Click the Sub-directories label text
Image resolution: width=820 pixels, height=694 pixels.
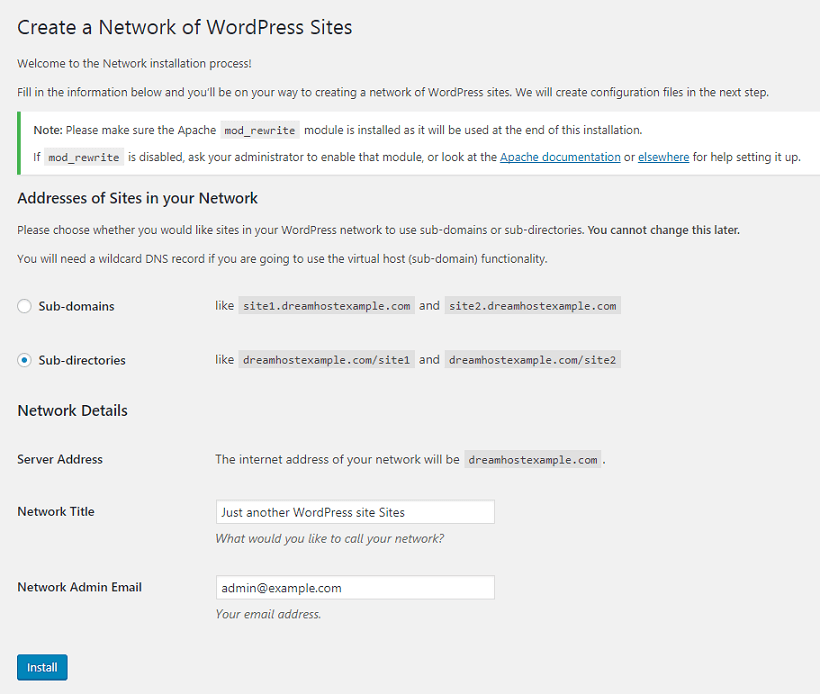pos(82,360)
